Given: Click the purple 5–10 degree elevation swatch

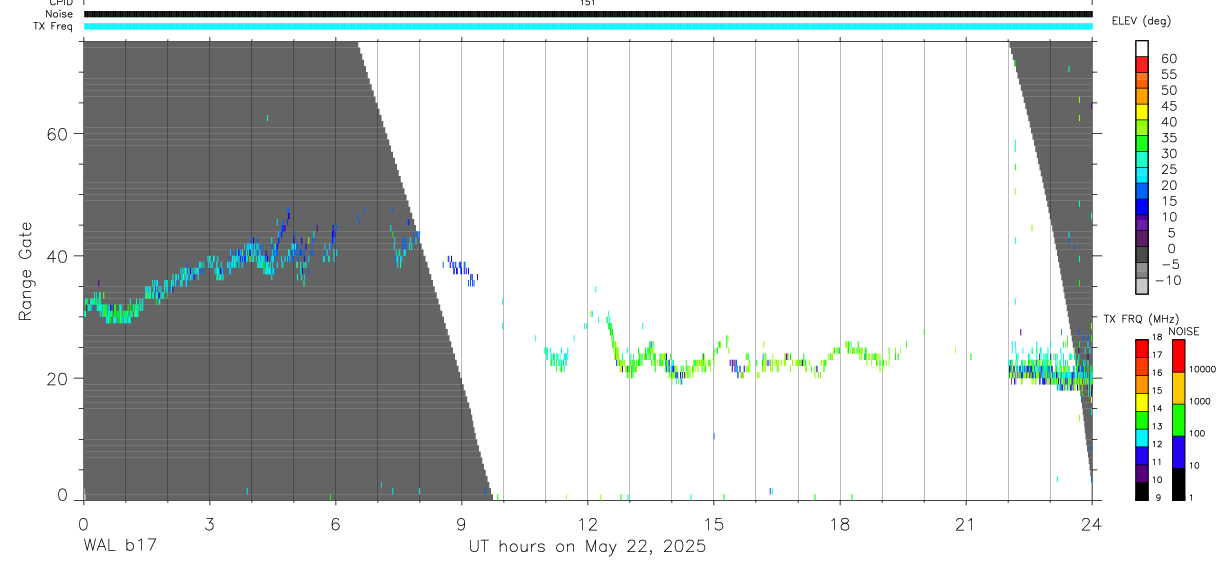Looking at the screenshot, I should [1142, 224].
